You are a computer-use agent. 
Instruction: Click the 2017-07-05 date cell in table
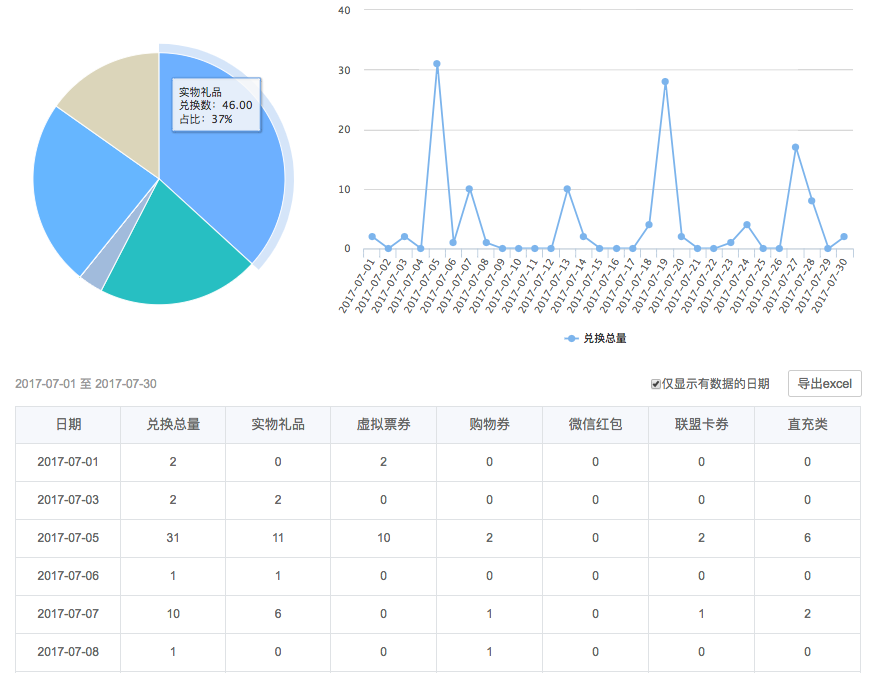68,538
